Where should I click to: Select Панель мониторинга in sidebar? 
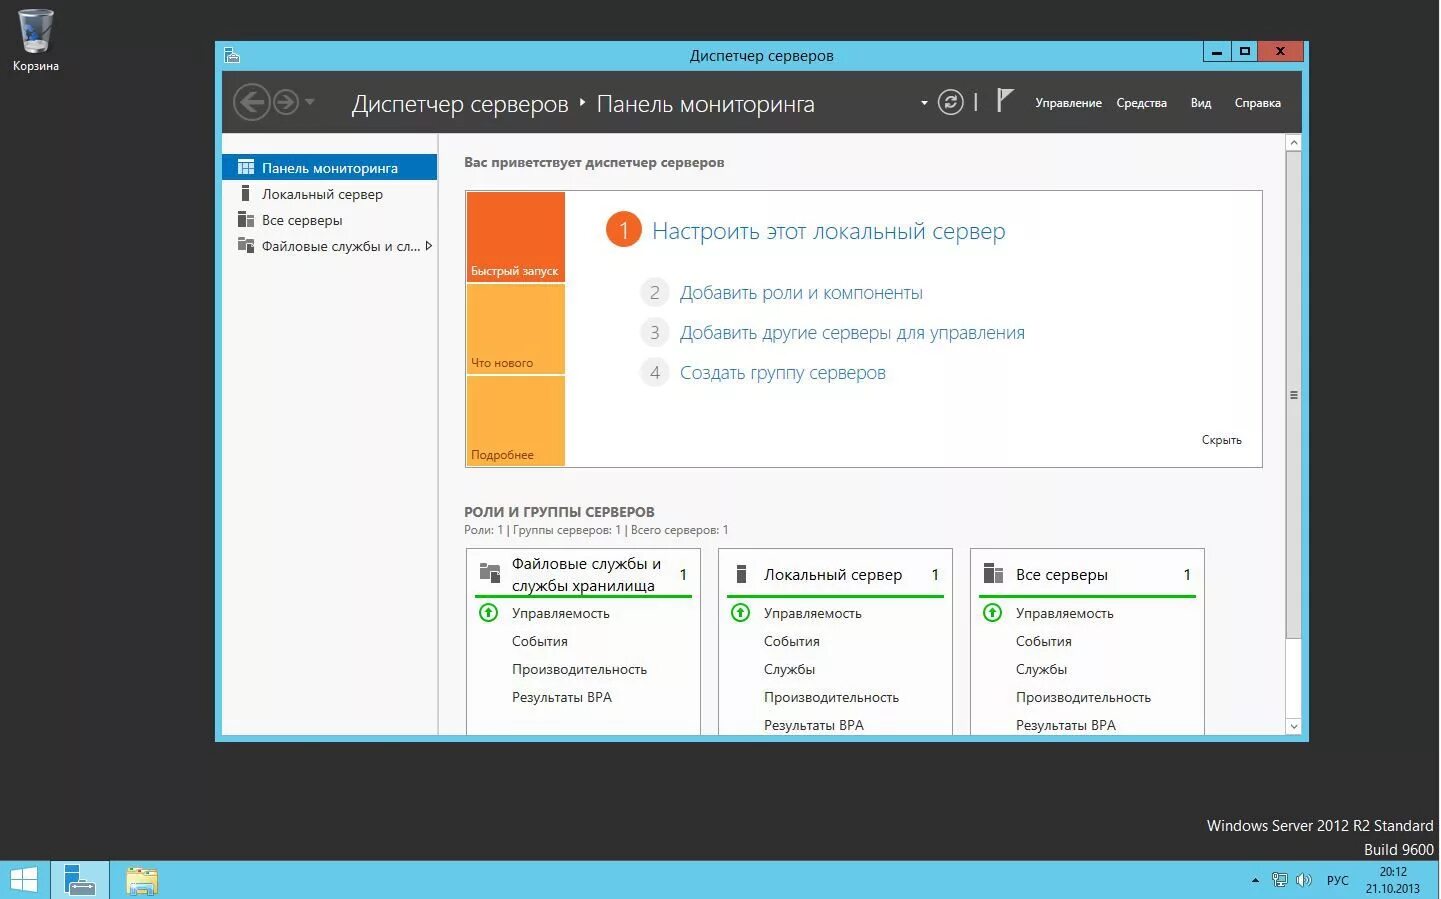point(330,168)
